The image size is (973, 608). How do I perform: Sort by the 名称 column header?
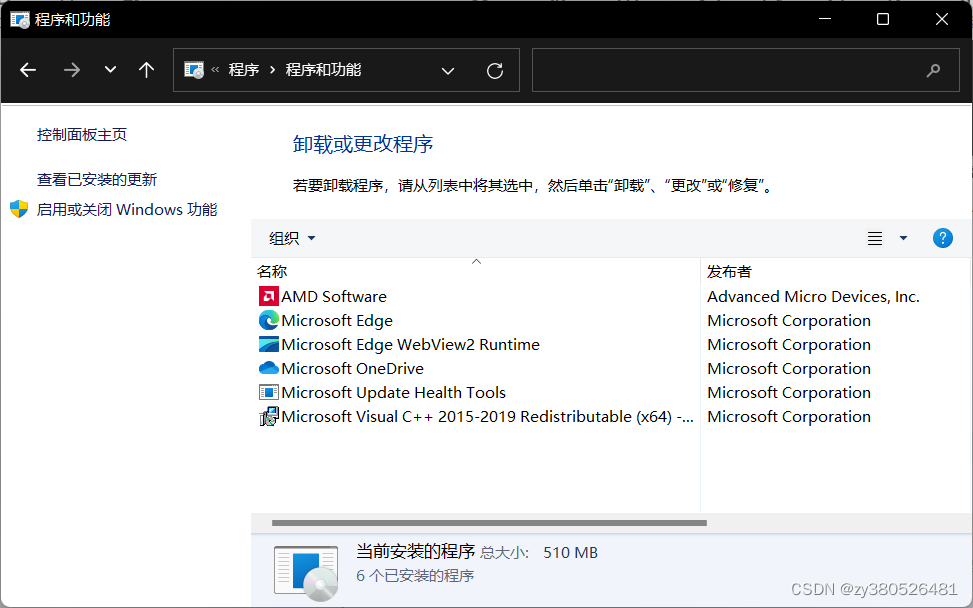coord(476,271)
